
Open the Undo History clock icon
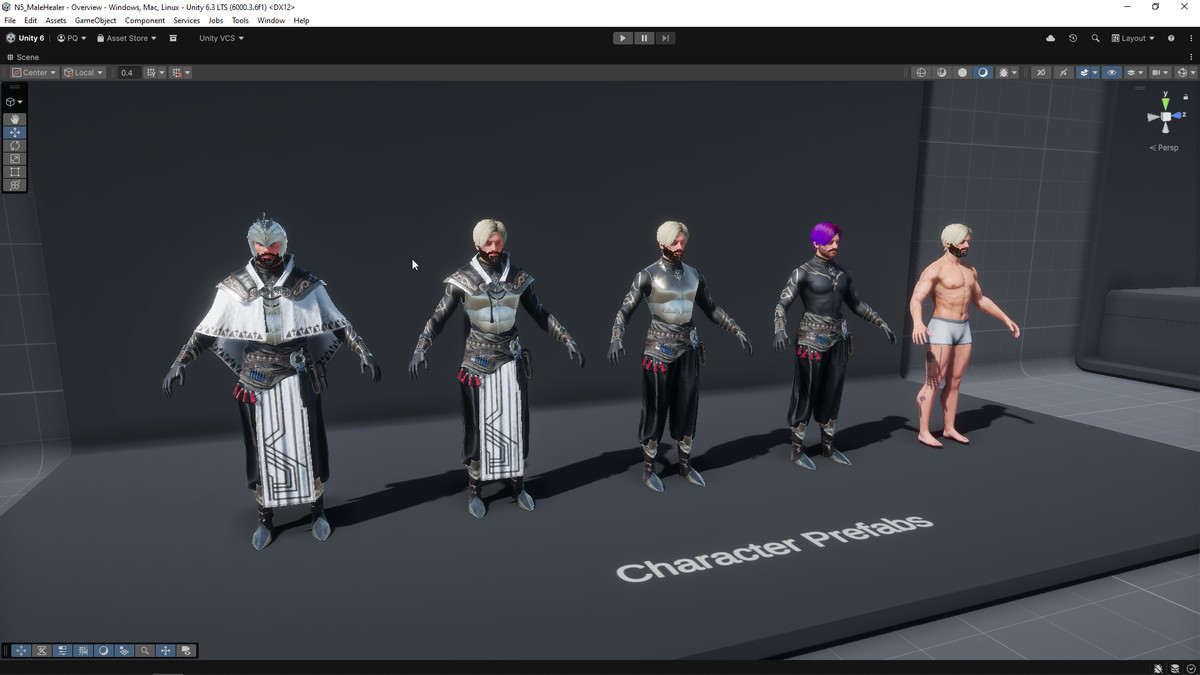click(1073, 38)
